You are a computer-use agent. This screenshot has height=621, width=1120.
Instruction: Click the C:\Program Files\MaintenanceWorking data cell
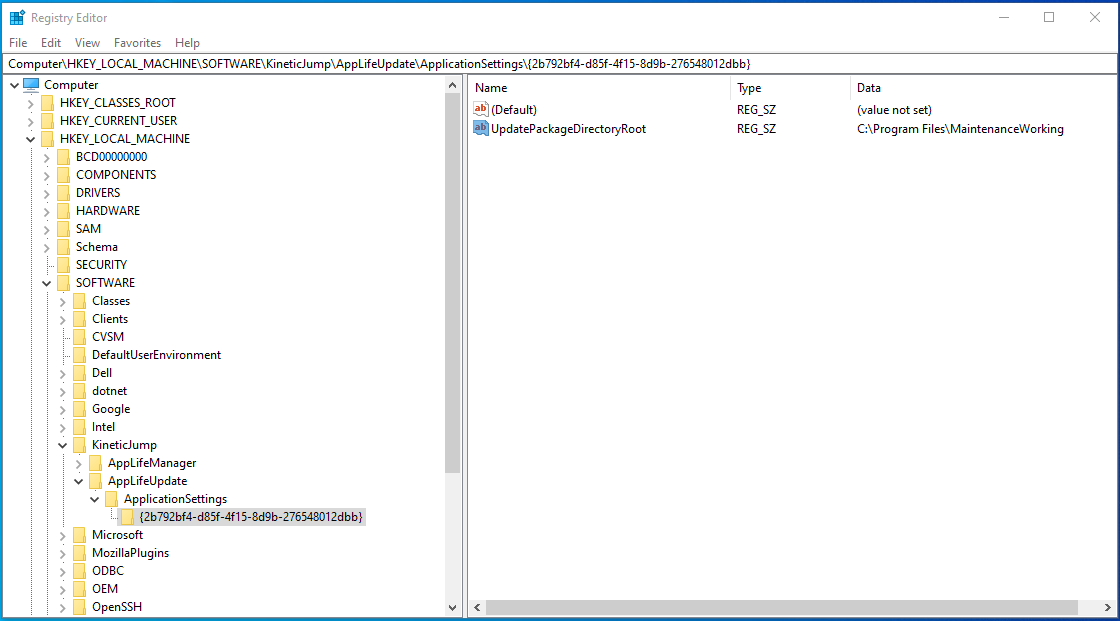(x=960, y=129)
